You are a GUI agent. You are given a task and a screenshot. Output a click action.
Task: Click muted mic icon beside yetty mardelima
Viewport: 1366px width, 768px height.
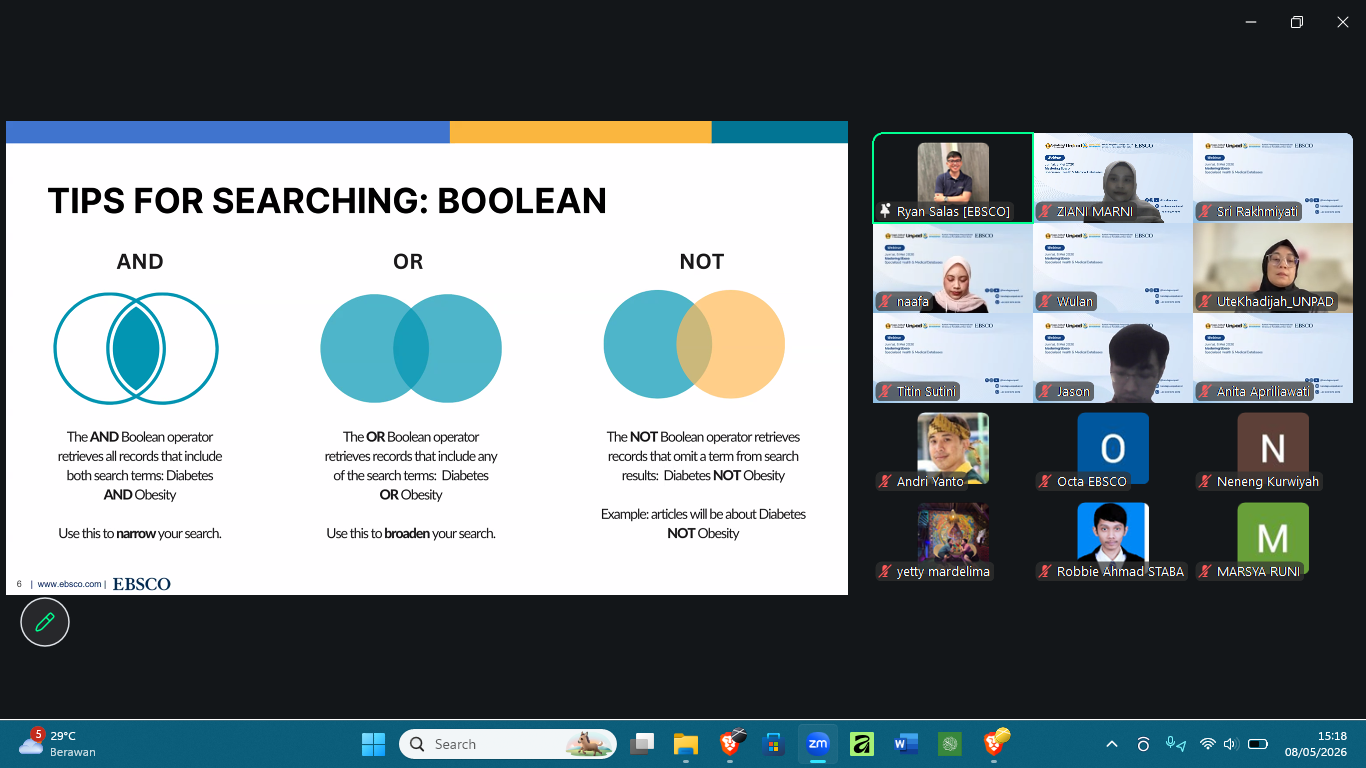tap(885, 572)
